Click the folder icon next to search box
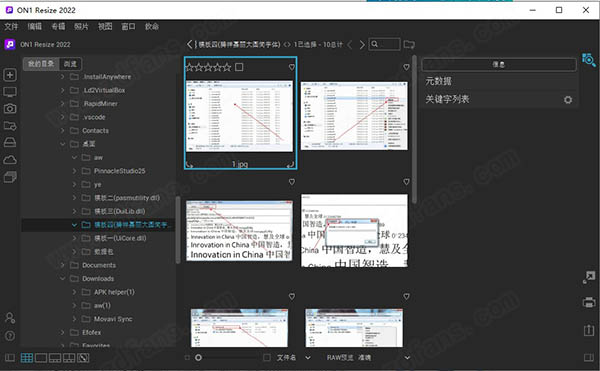The height and width of the screenshot is (371, 600). pos(409,44)
